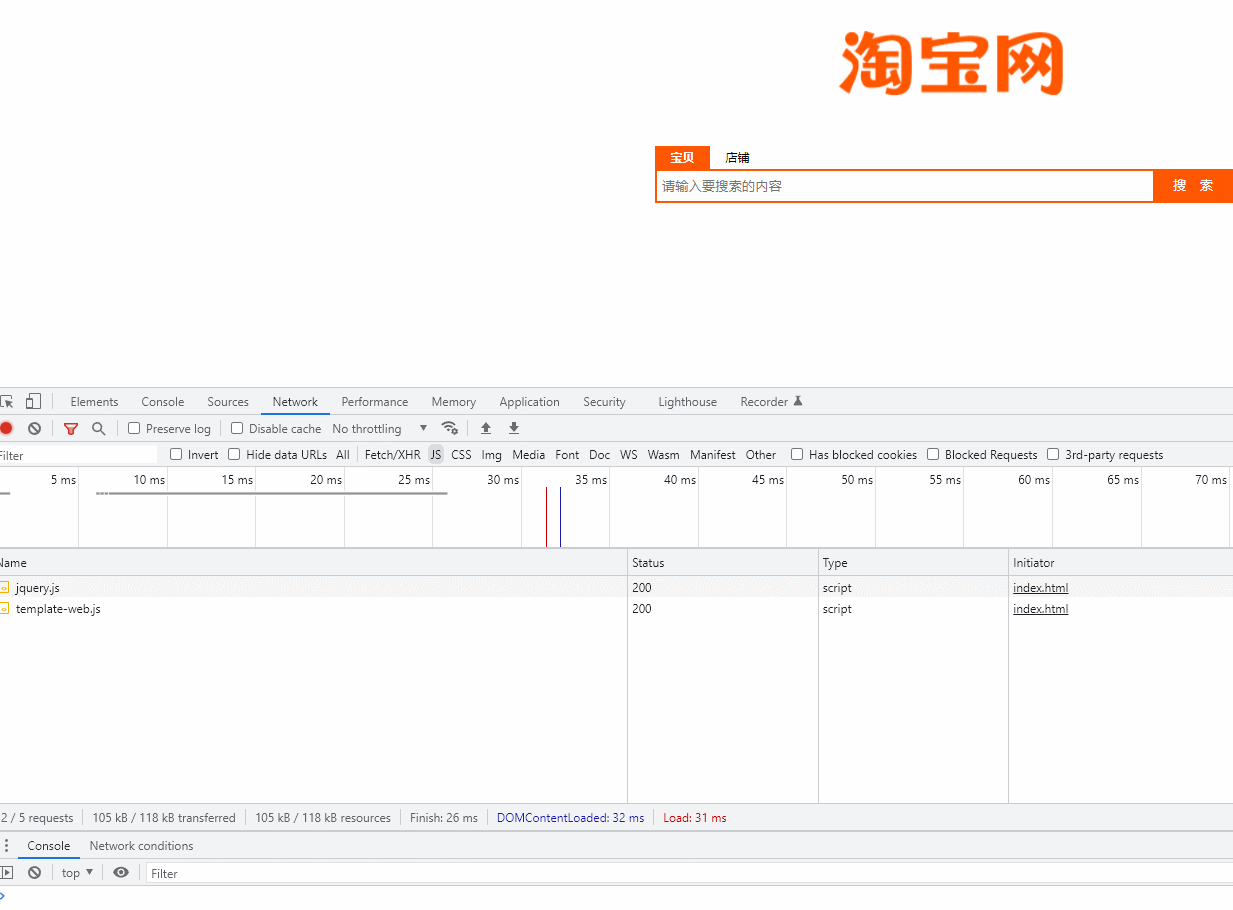Click the template-web.js file icon

point(4,609)
